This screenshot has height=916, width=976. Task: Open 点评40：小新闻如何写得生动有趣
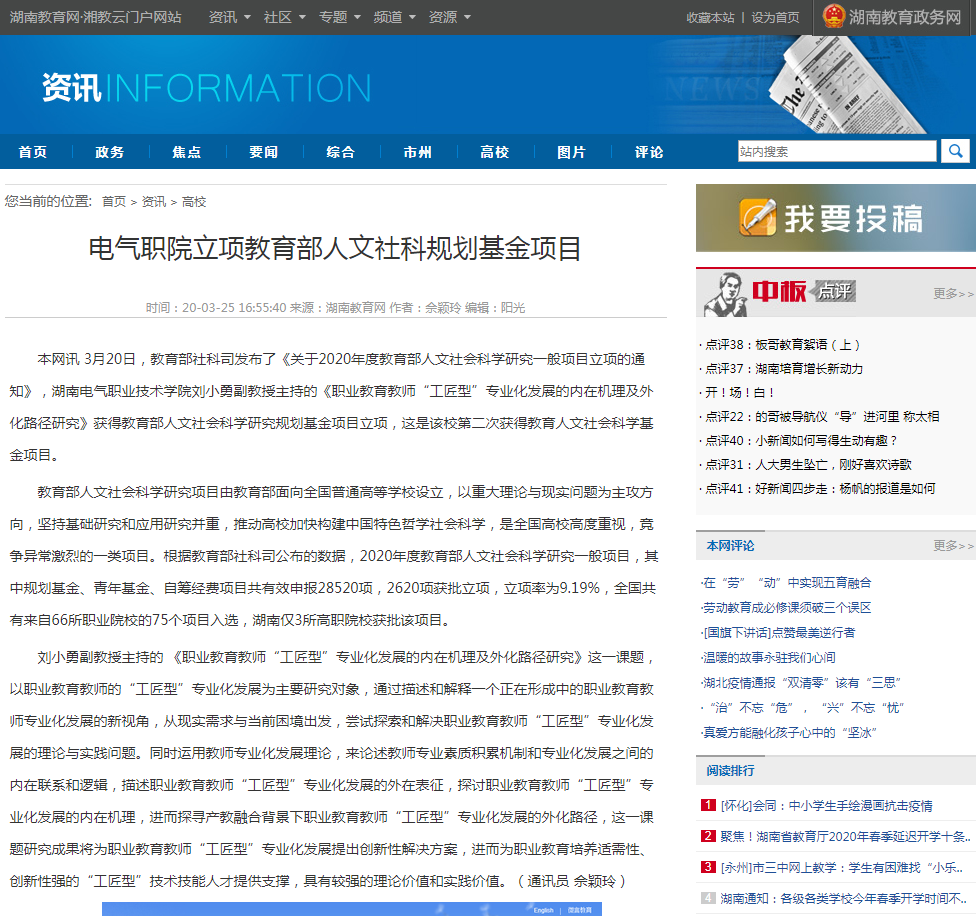(801, 441)
